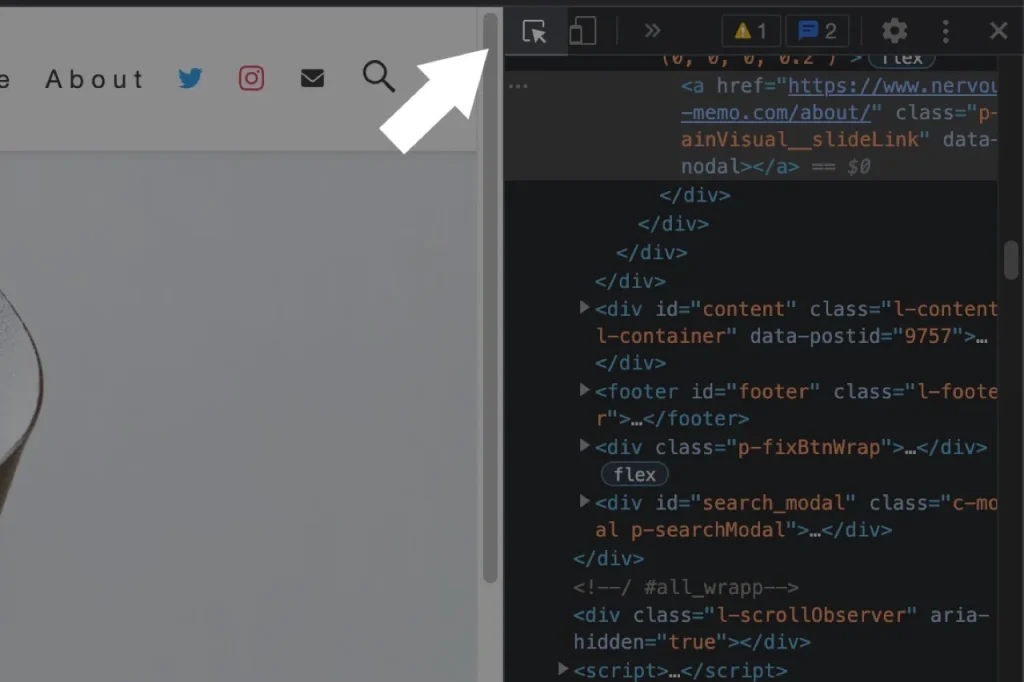This screenshot has height=682, width=1024.
Task: Click the About link in site navigation
Action: coord(94,79)
